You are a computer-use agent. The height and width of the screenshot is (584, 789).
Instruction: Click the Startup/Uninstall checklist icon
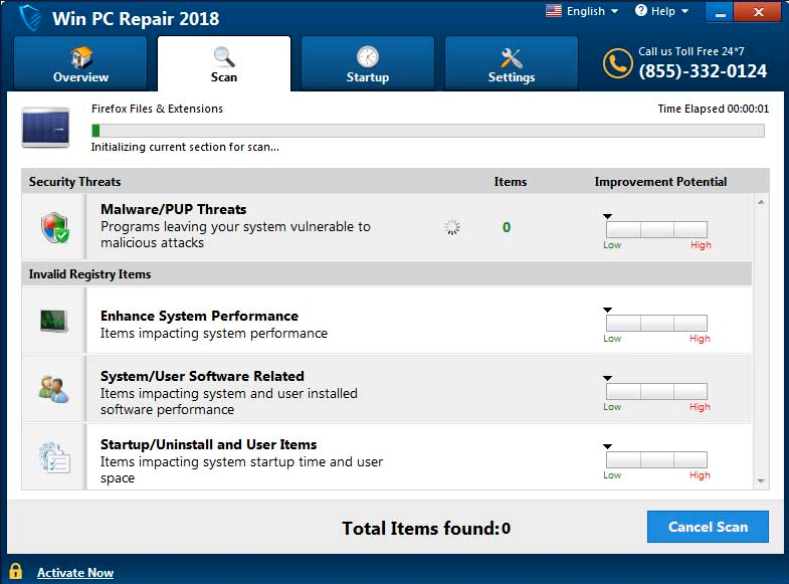click(x=54, y=457)
